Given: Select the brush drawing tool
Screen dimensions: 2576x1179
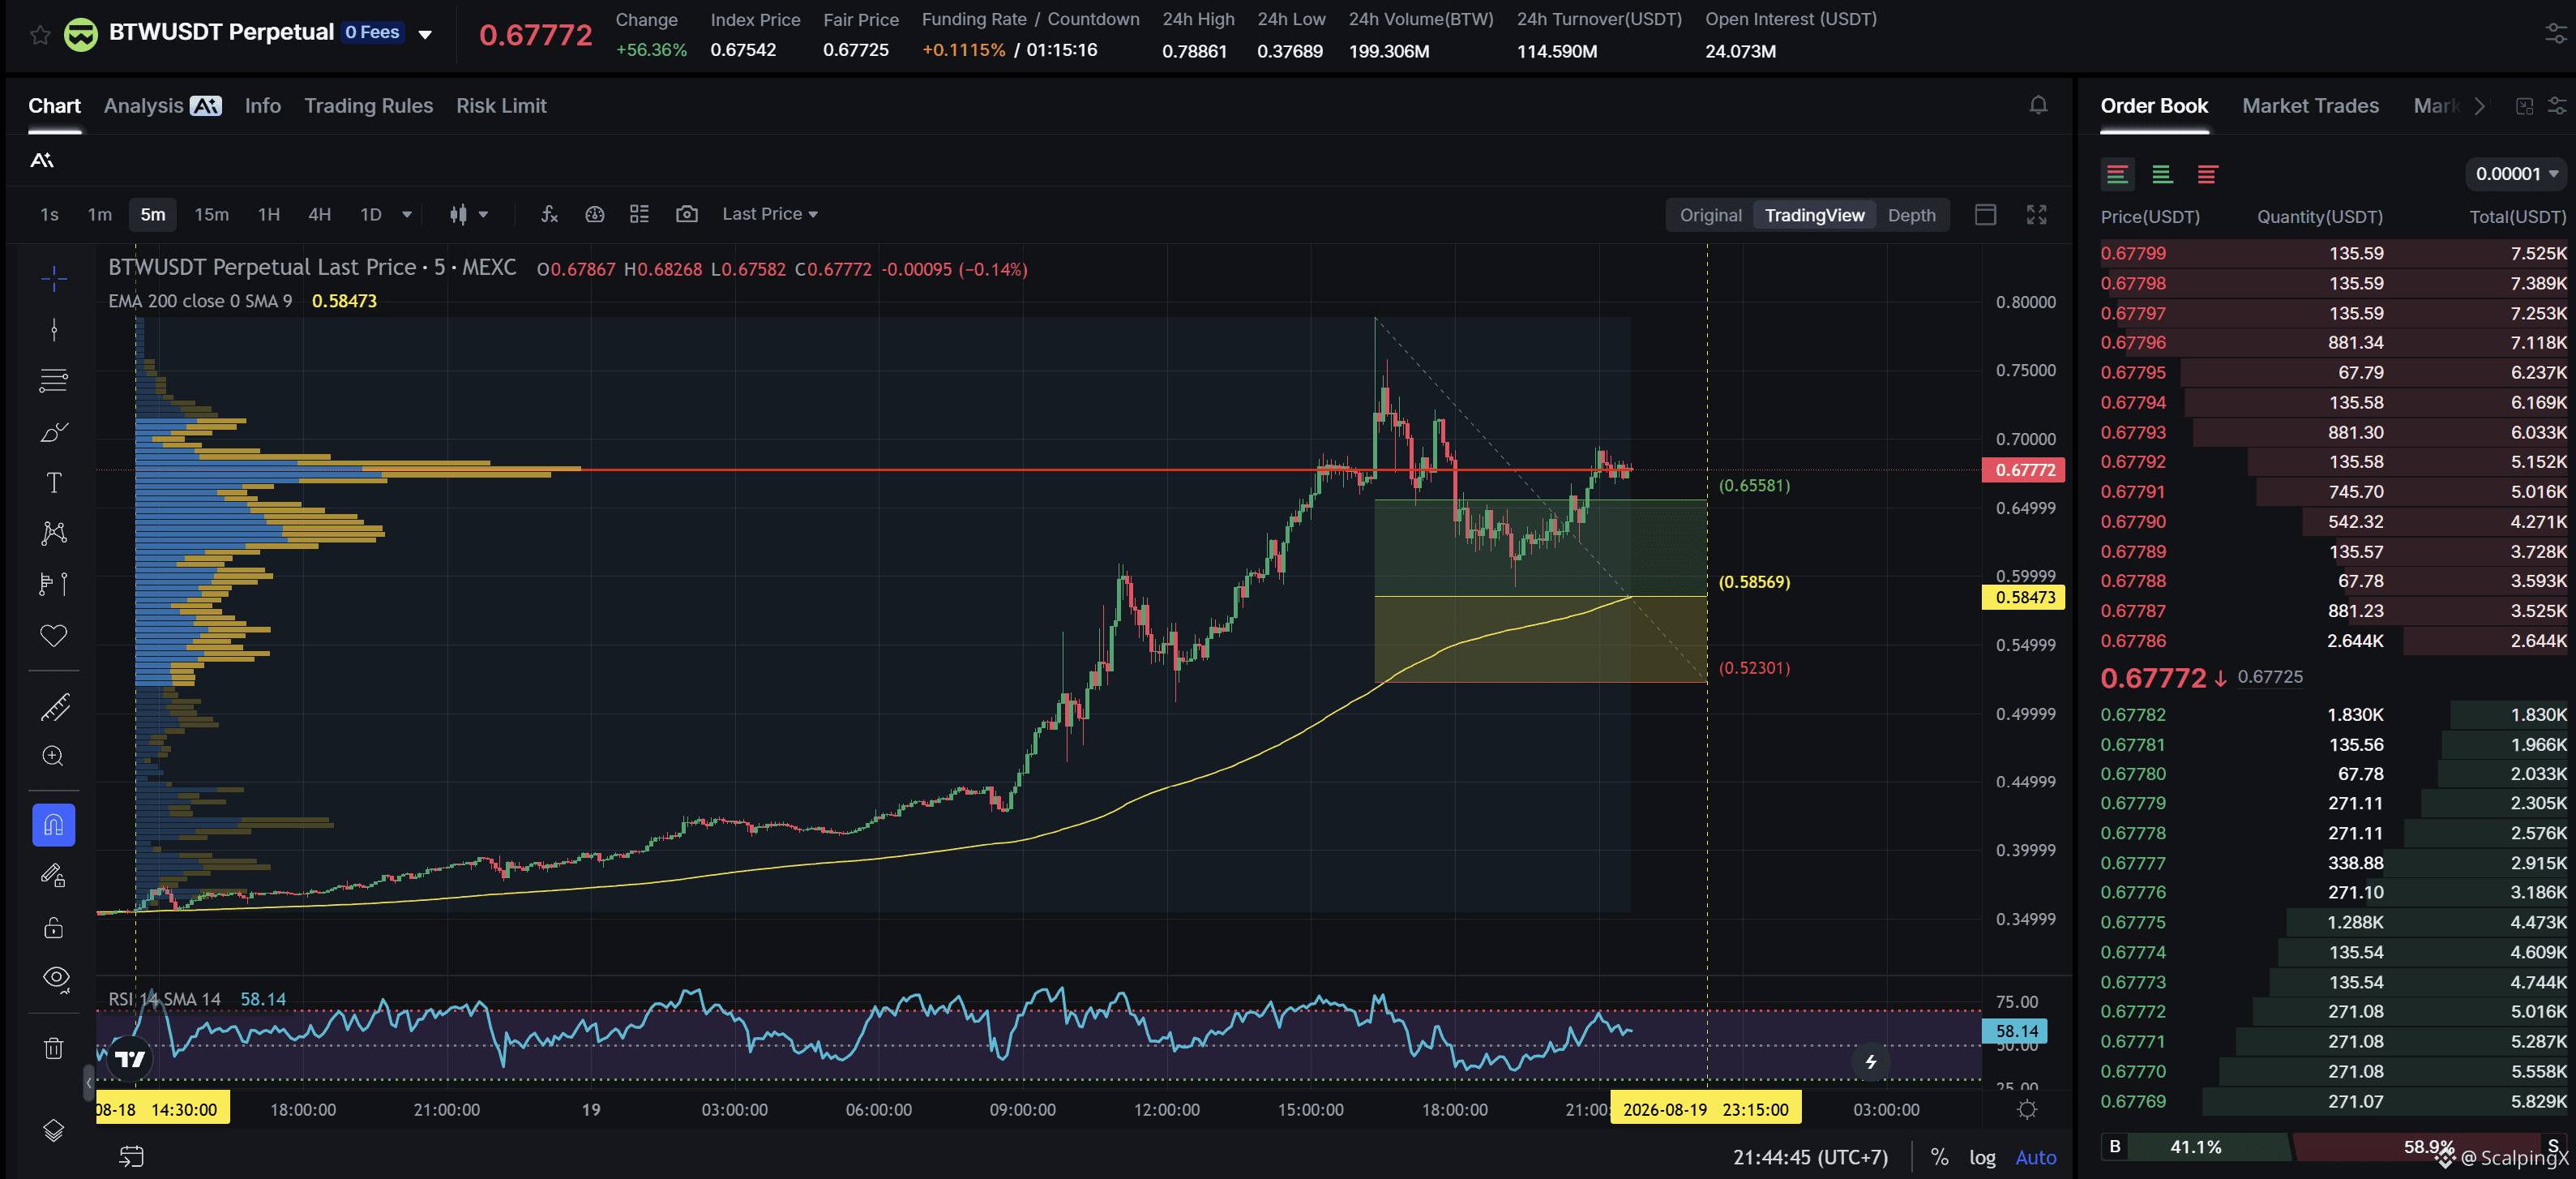Looking at the screenshot, I should (x=54, y=432).
